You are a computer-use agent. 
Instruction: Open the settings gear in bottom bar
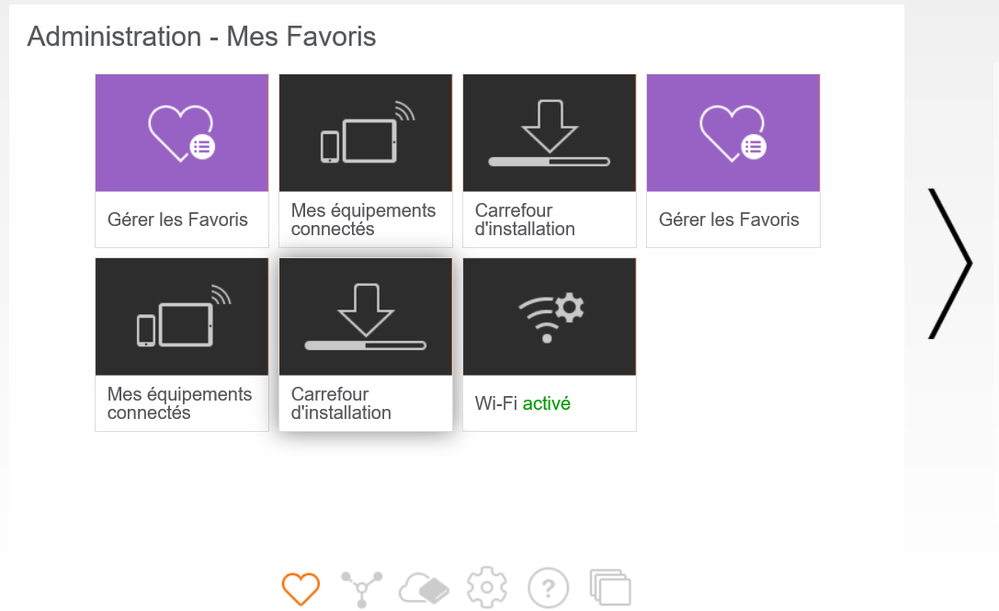click(487, 587)
